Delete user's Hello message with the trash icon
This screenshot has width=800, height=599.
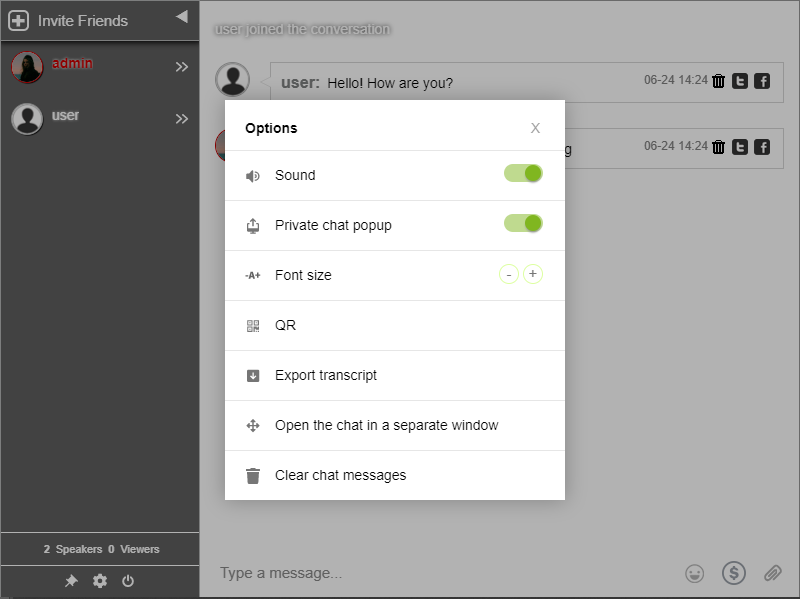(718, 81)
